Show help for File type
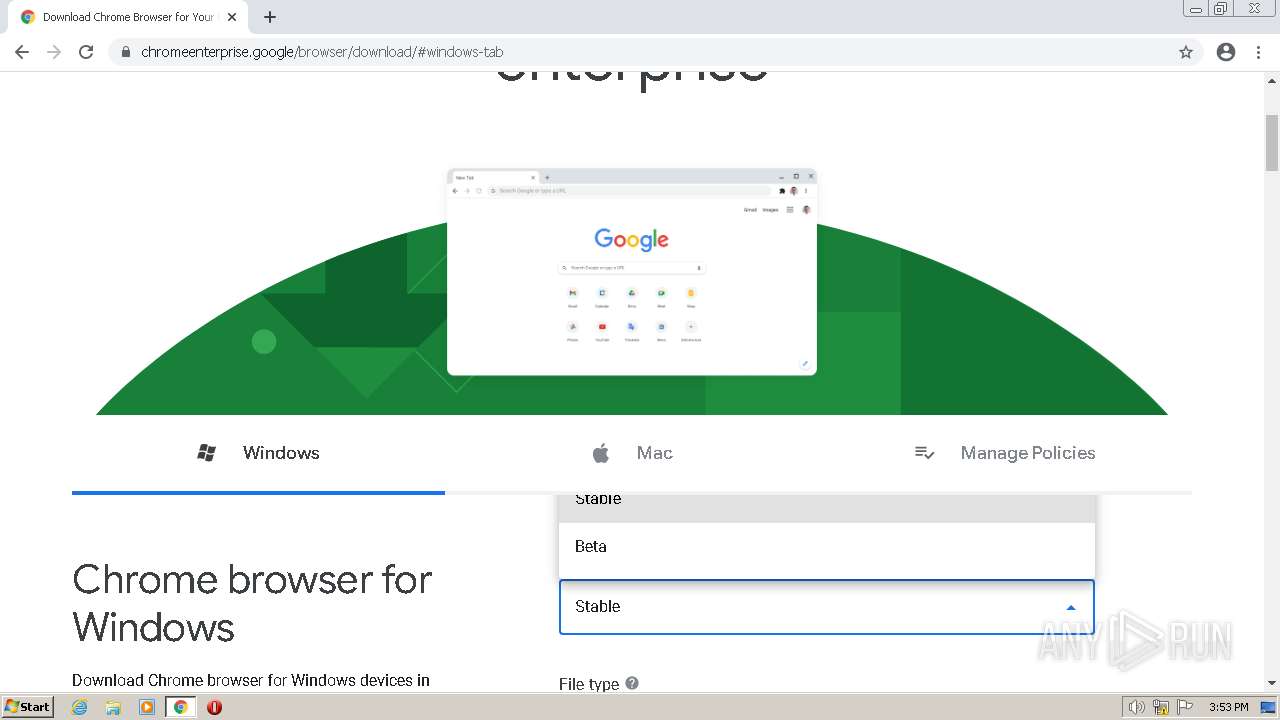The height and width of the screenshot is (720, 1280). pyautogui.click(x=632, y=683)
